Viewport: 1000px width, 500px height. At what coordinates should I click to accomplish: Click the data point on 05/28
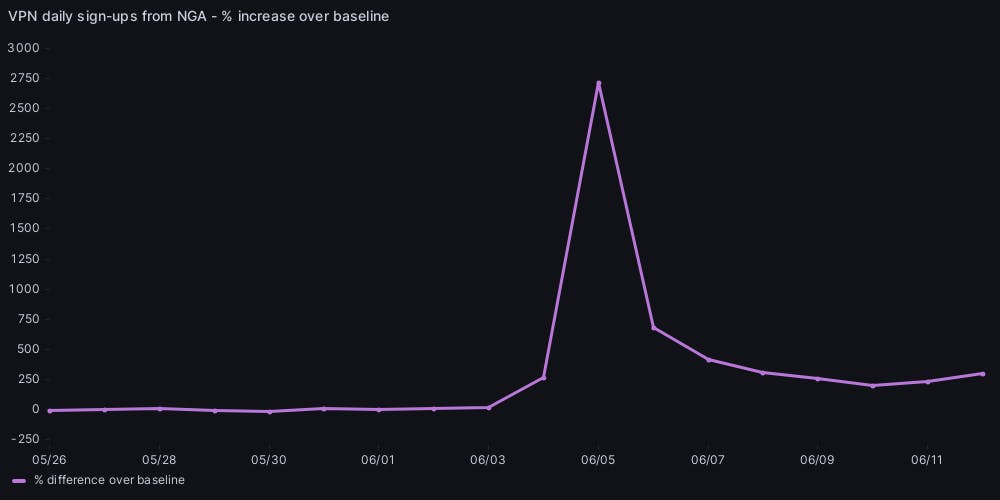(159, 409)
